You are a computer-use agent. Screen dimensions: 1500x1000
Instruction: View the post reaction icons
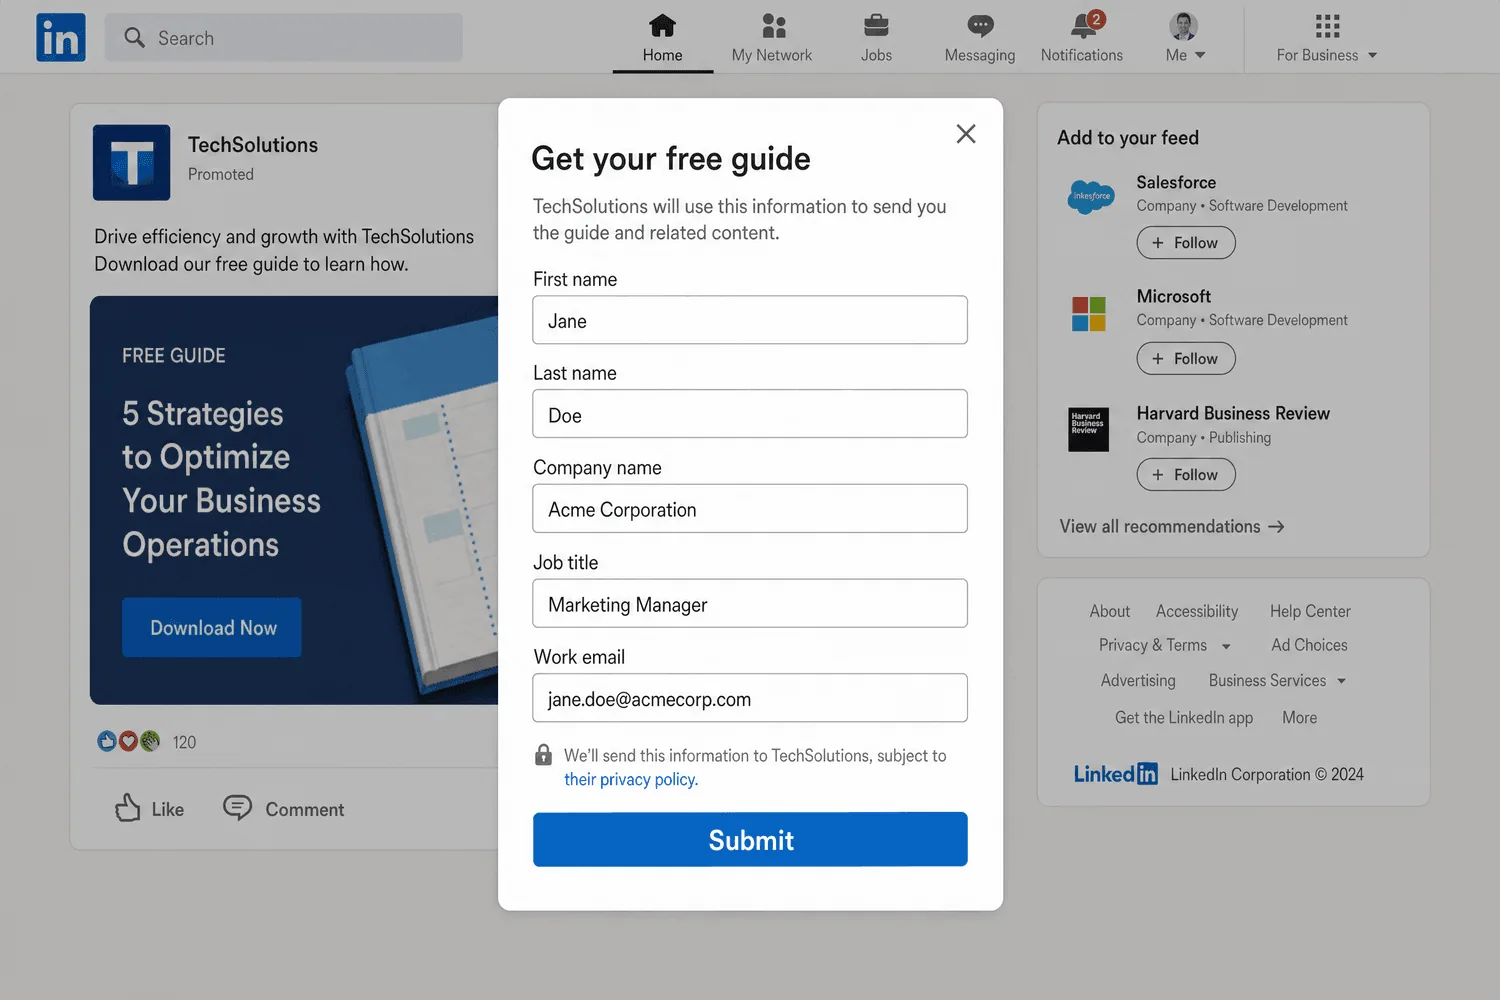129,741
